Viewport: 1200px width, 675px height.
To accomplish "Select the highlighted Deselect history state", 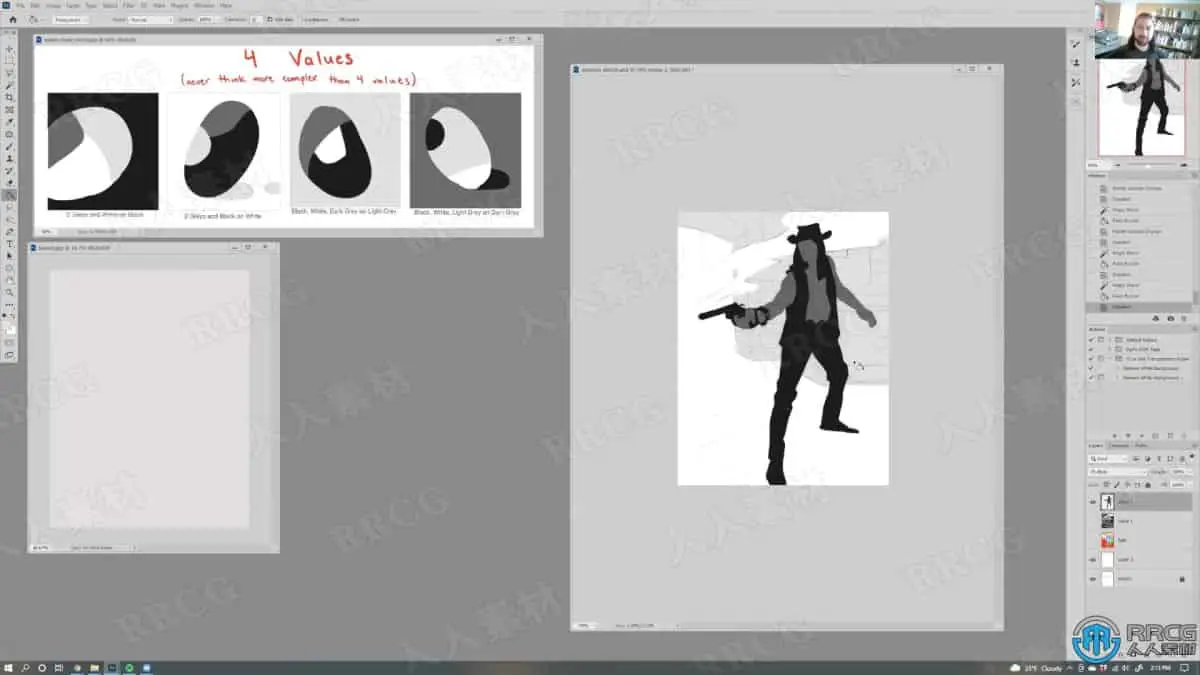I will click(x=1138, y=306).
